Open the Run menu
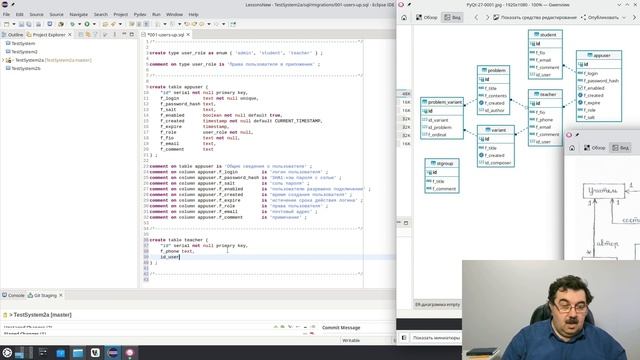This screenshot has height=360, width=640. (x=156, y=14)
